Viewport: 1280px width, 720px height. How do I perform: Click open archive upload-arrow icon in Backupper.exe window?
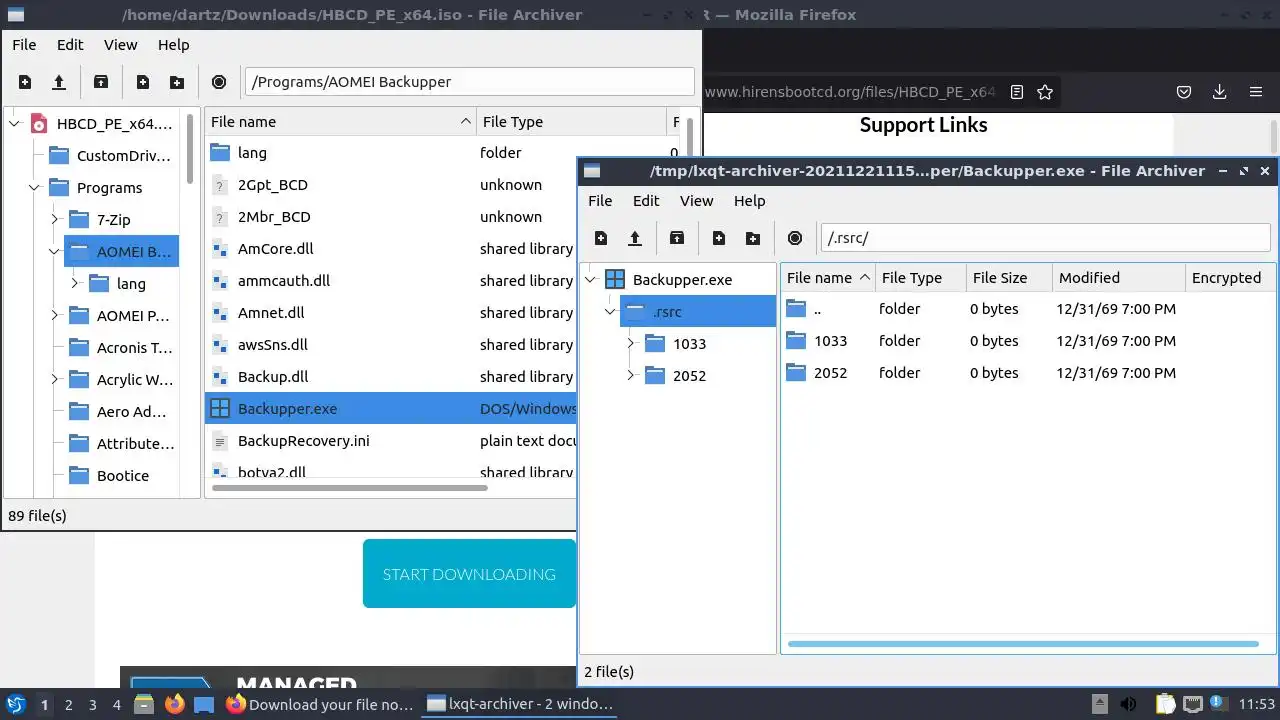(x=635, y=238)
